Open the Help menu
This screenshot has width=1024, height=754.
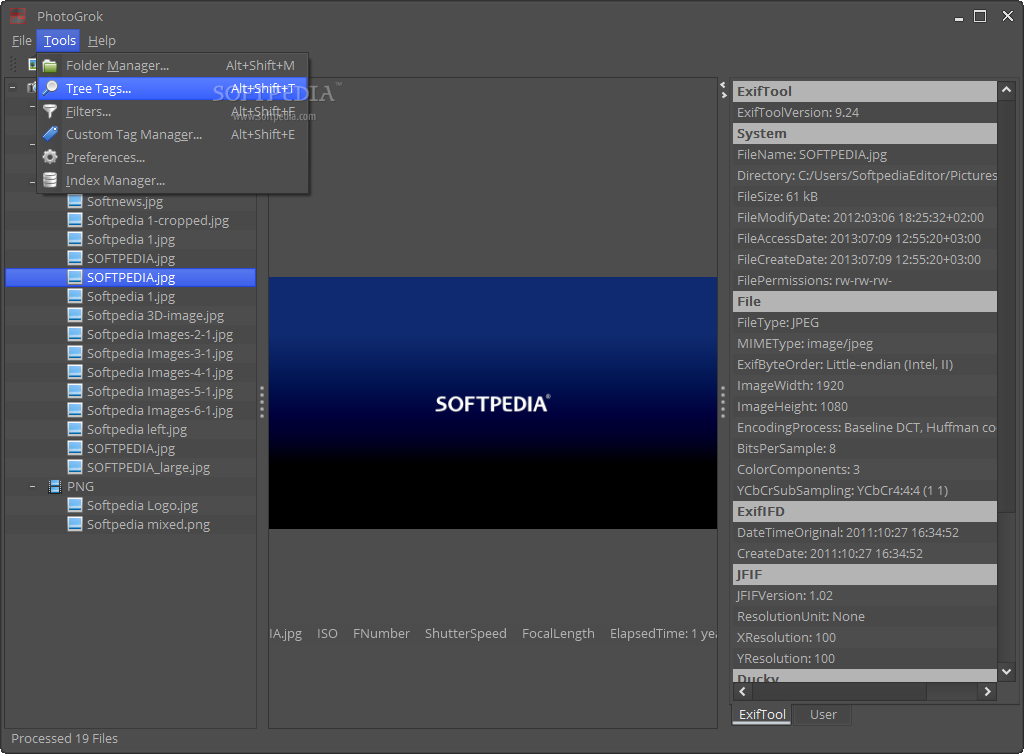coord(102,40)
